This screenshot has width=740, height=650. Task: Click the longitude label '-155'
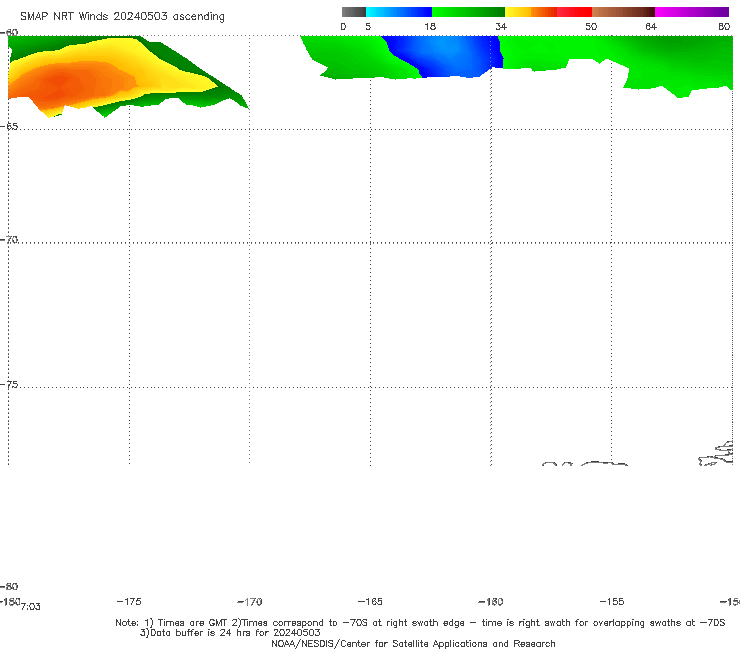coord(612,602)
